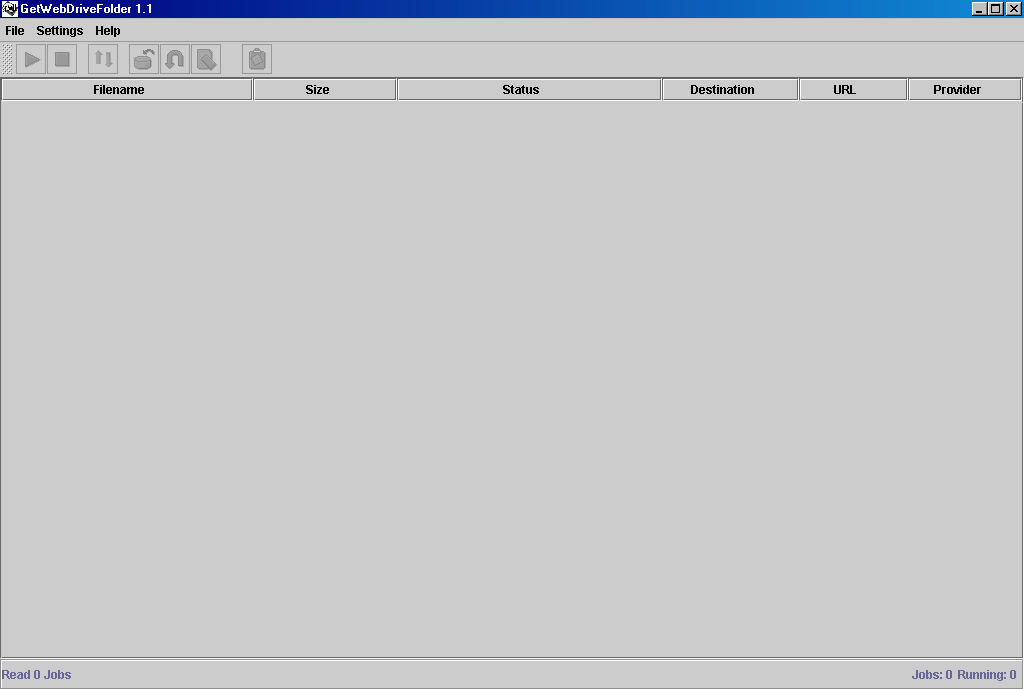Click the toolbar drag handle grip

[x=8, y=60]
